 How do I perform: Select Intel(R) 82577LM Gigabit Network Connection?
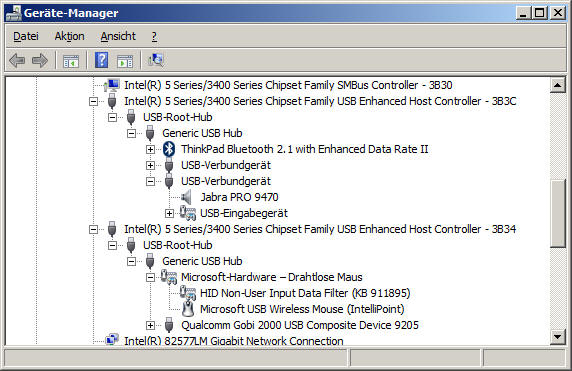pyautogui.click(x=234, y=341)
